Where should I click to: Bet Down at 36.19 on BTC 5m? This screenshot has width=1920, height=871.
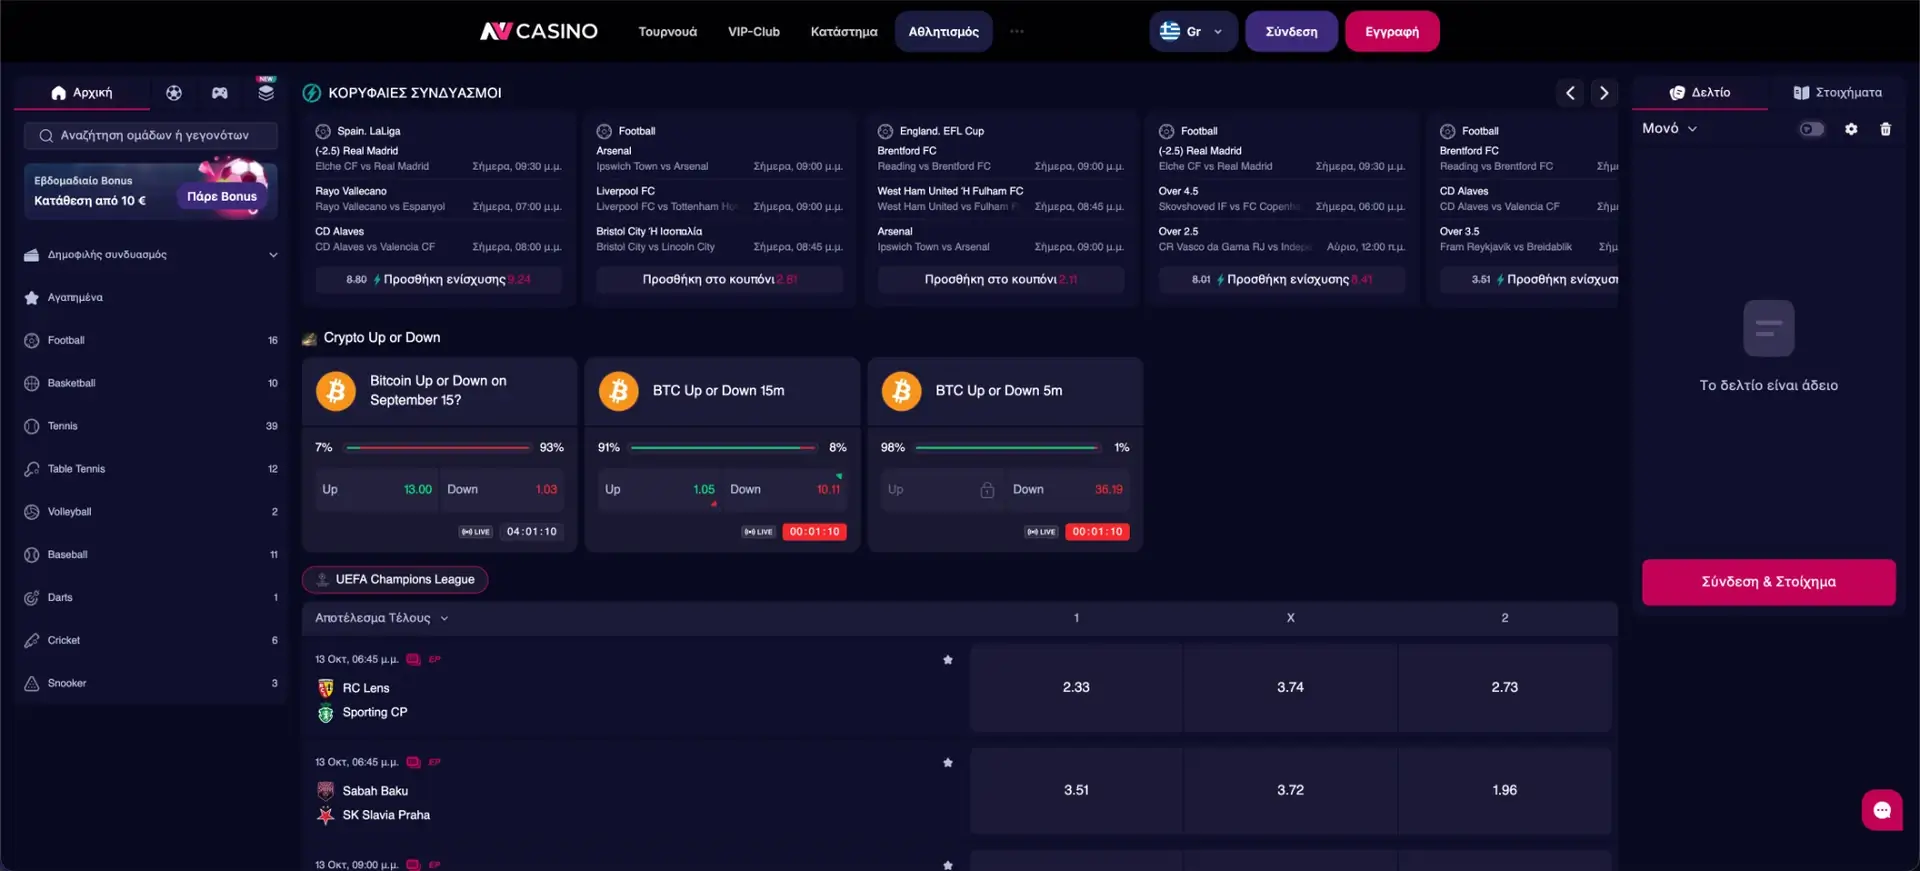click(1068, 490)
